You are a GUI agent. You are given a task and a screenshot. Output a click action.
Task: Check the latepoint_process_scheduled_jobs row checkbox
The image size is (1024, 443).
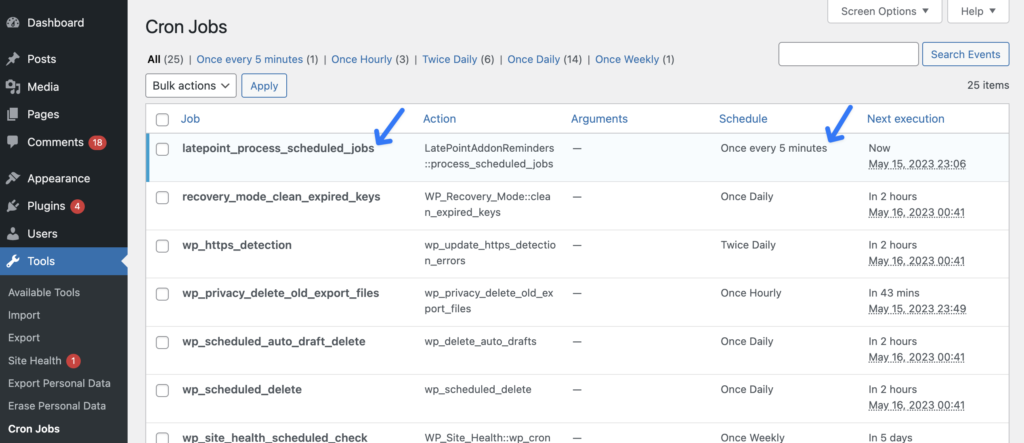[x=163, y=149]
